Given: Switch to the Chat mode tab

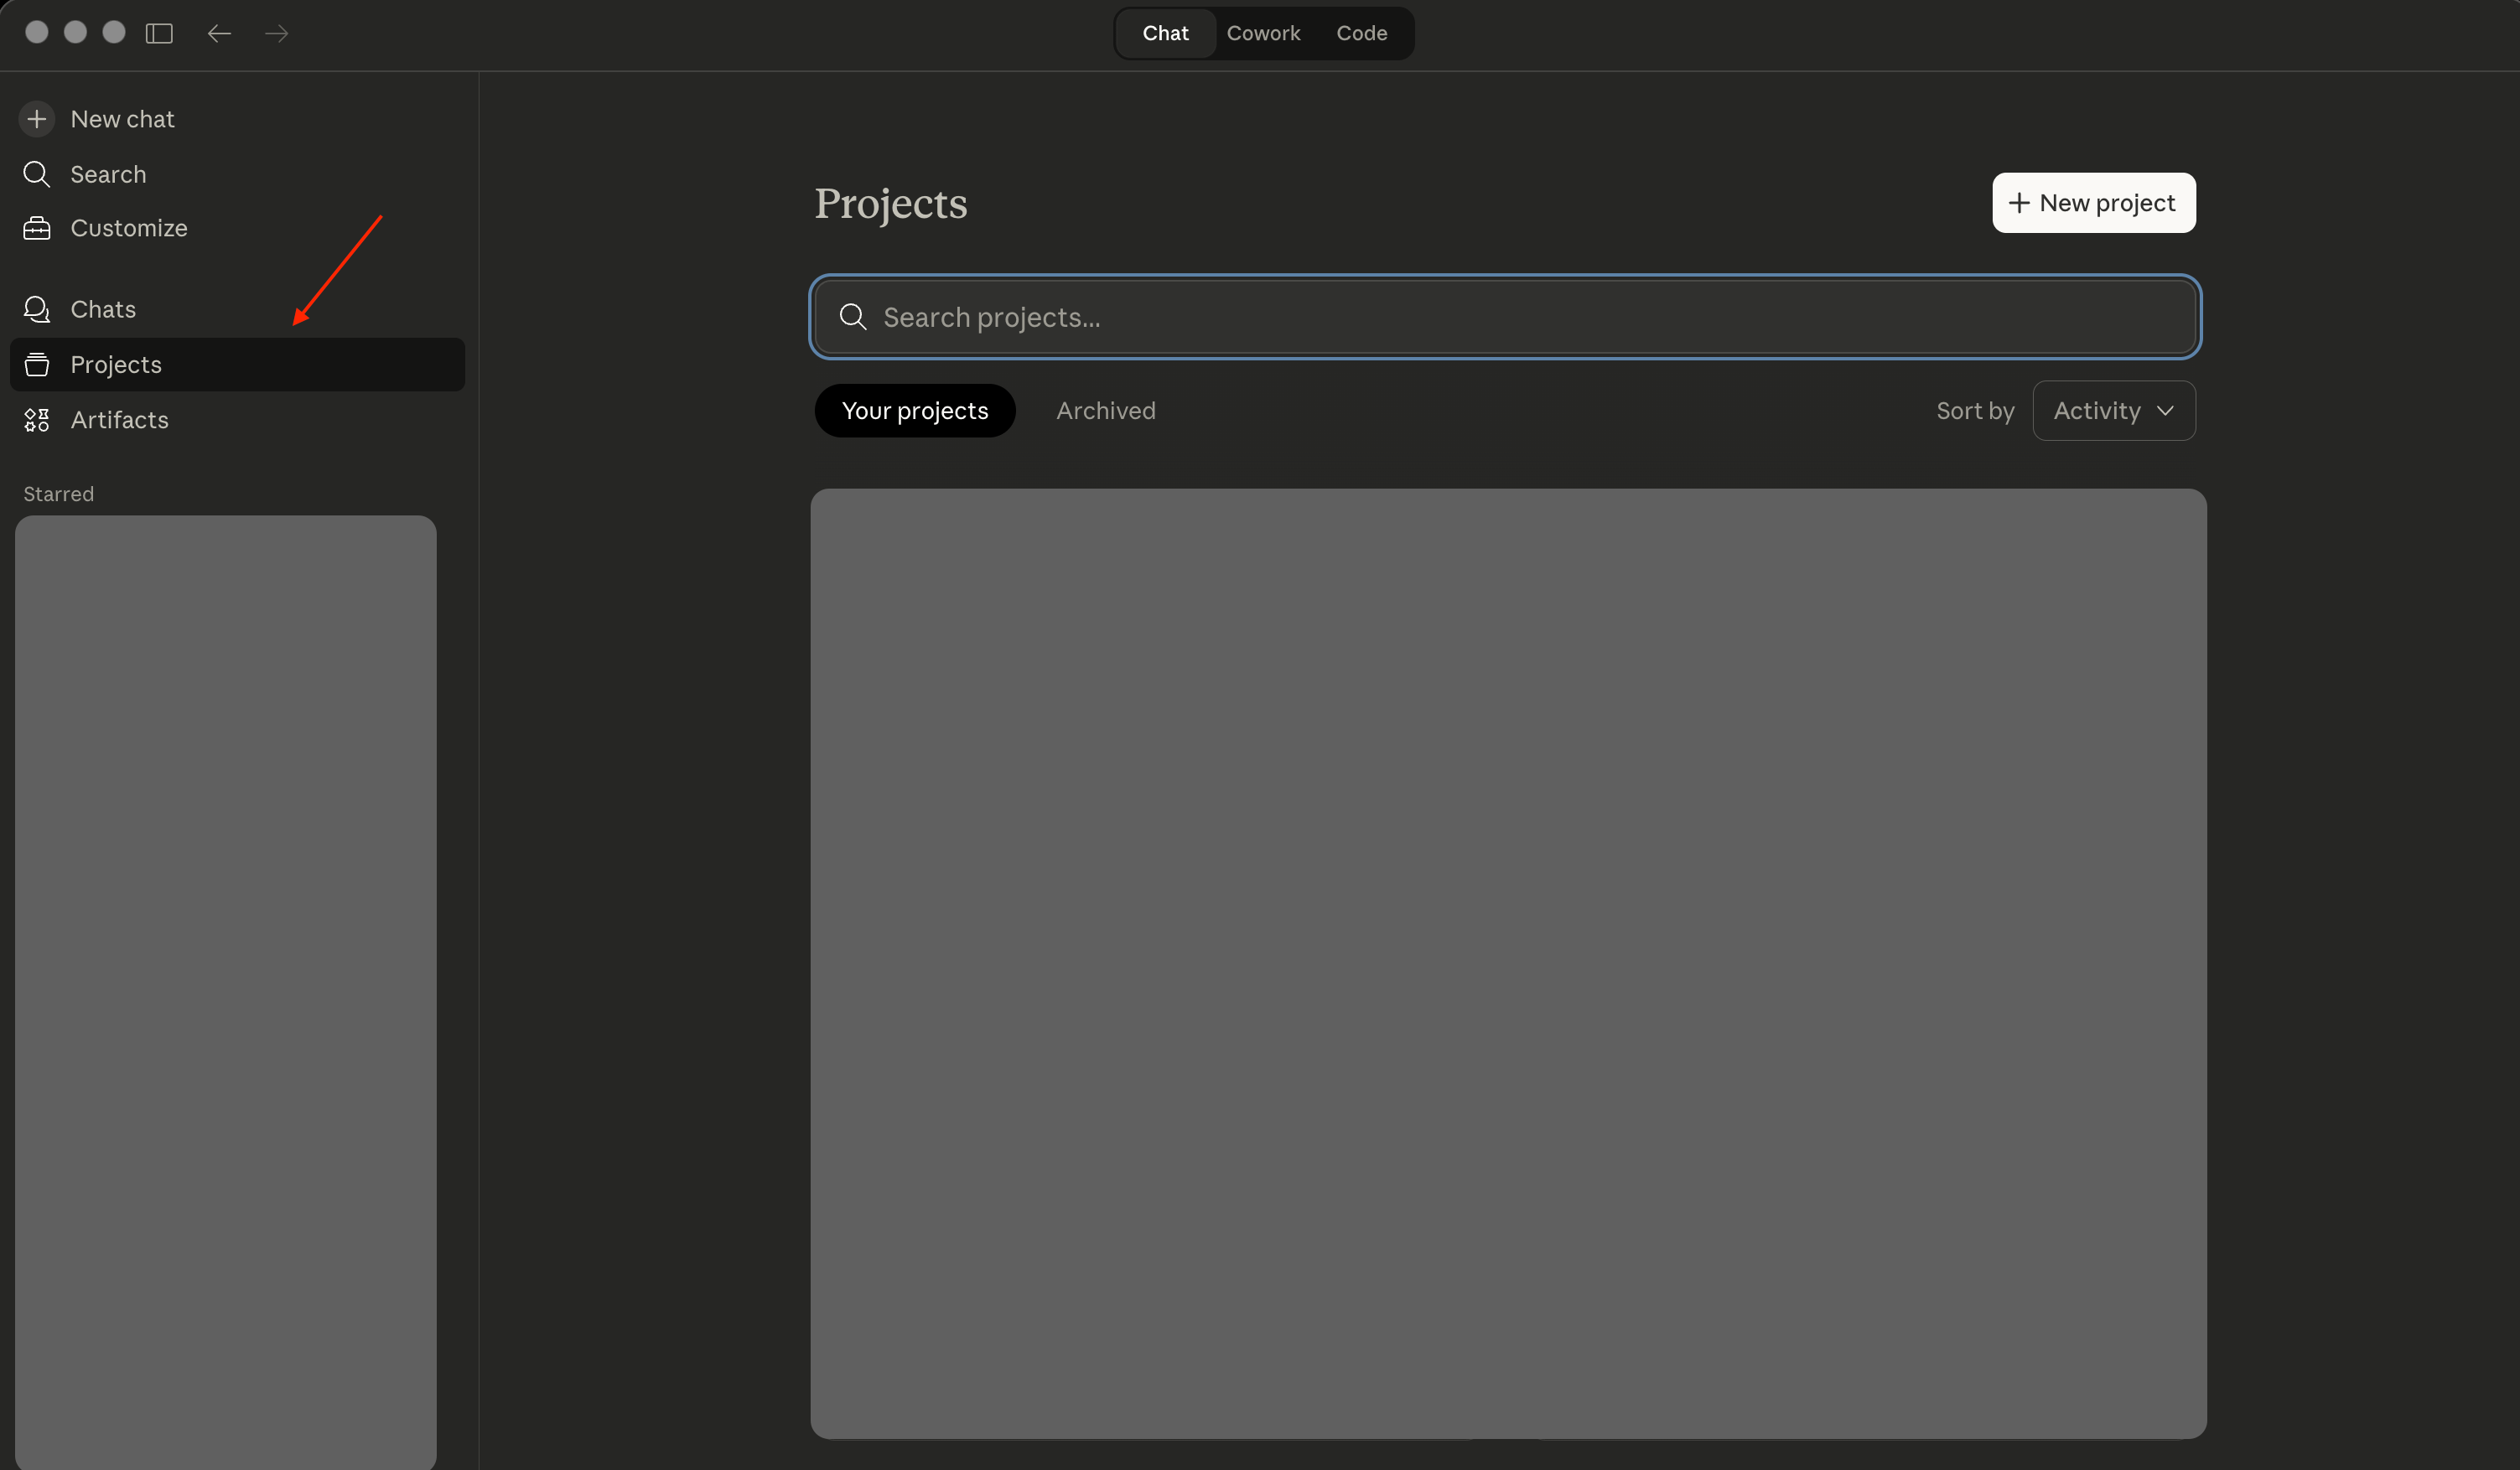Looking at the screenshot, I should pyautogui.click(x=1166, y=33).
